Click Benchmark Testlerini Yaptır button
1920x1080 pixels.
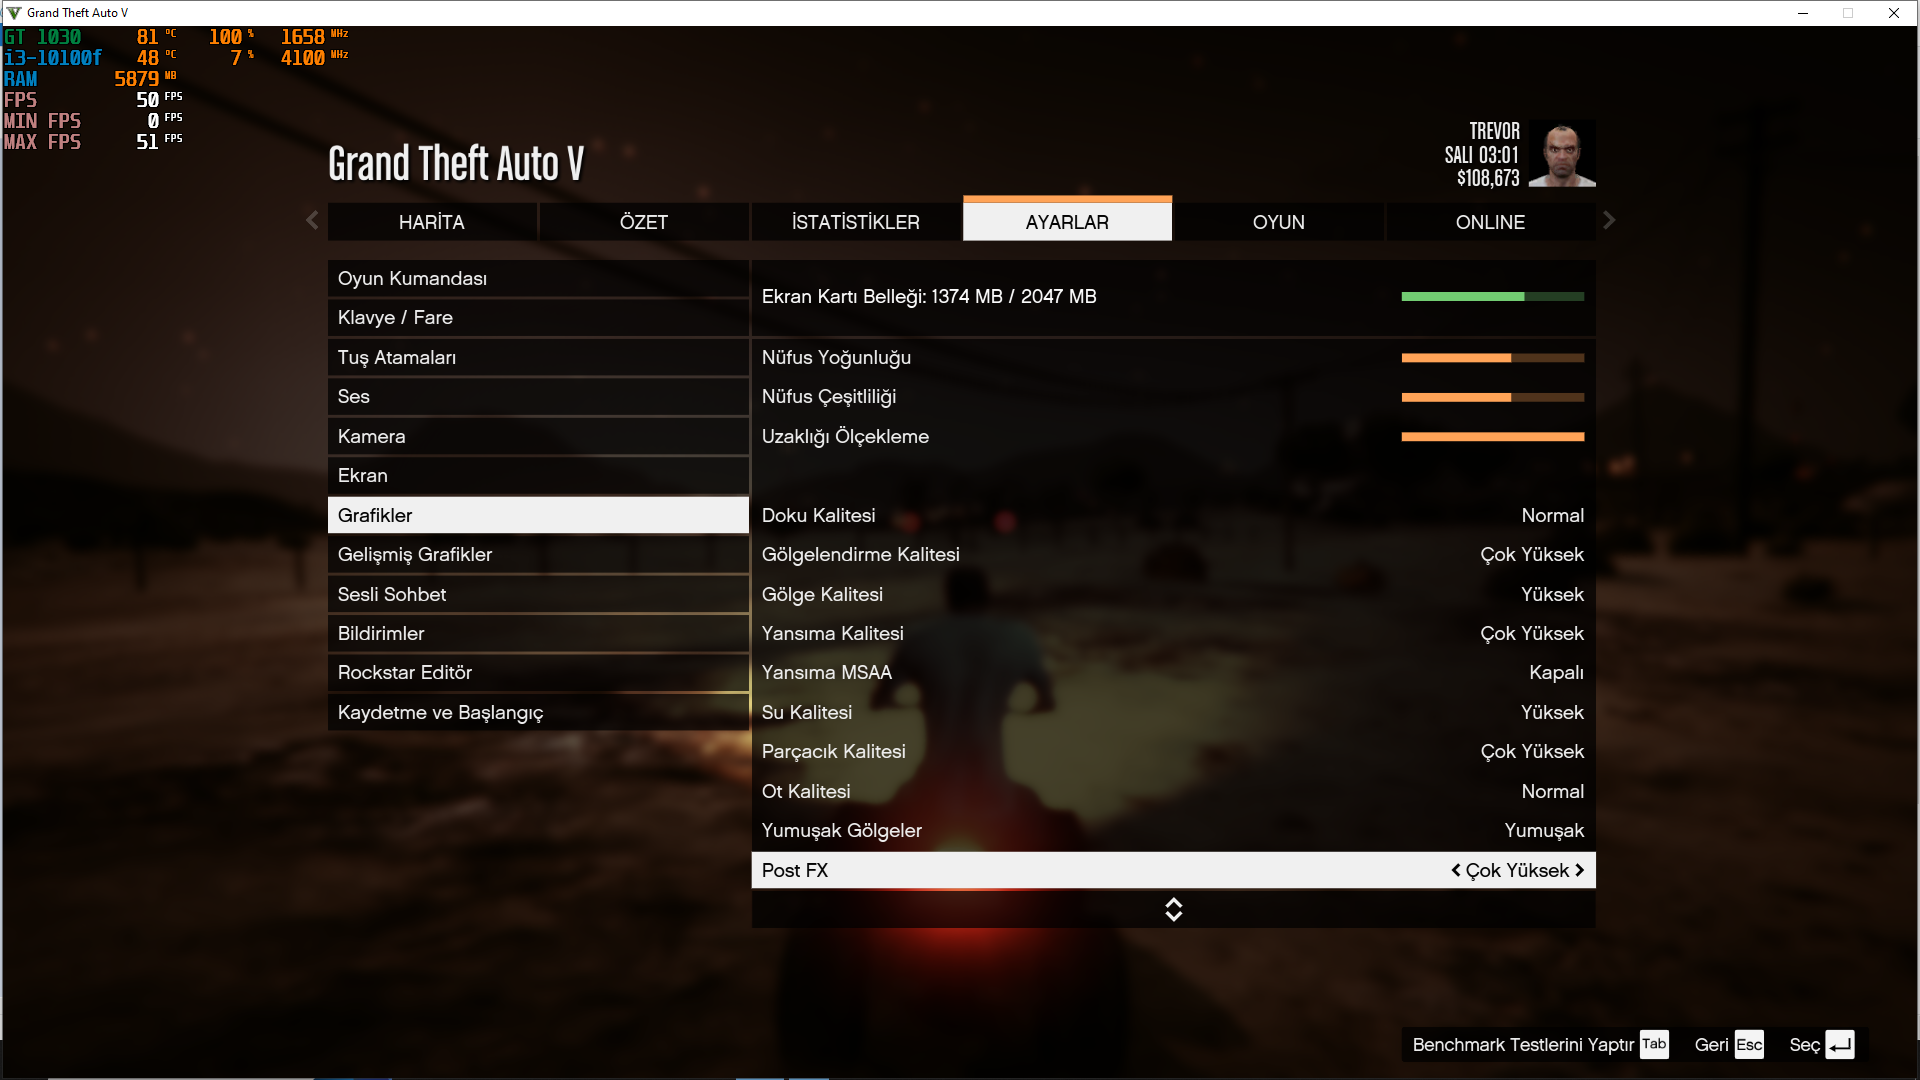coord(1522,1044)
